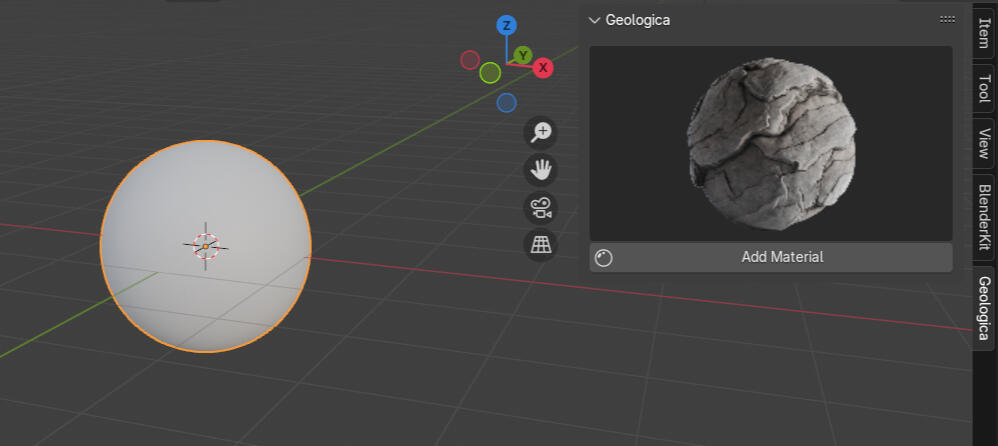
Task: Select the sphere object in the viewport
Action: [x=205, y=246]
